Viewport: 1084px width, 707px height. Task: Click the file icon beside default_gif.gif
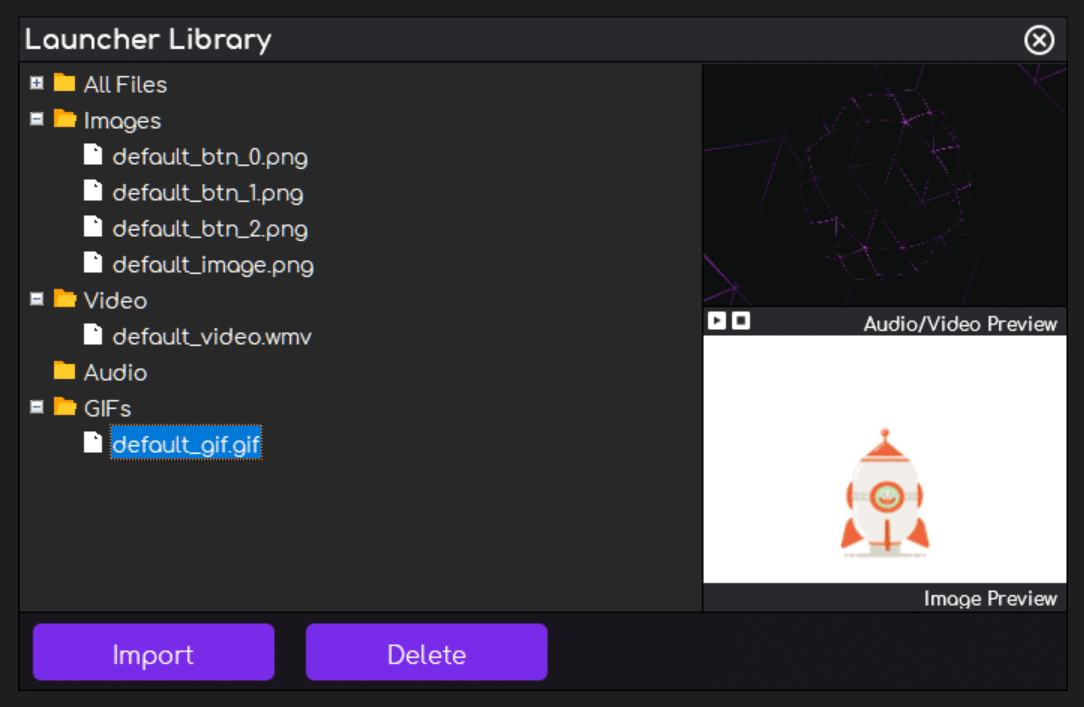[x=93, y=443]
